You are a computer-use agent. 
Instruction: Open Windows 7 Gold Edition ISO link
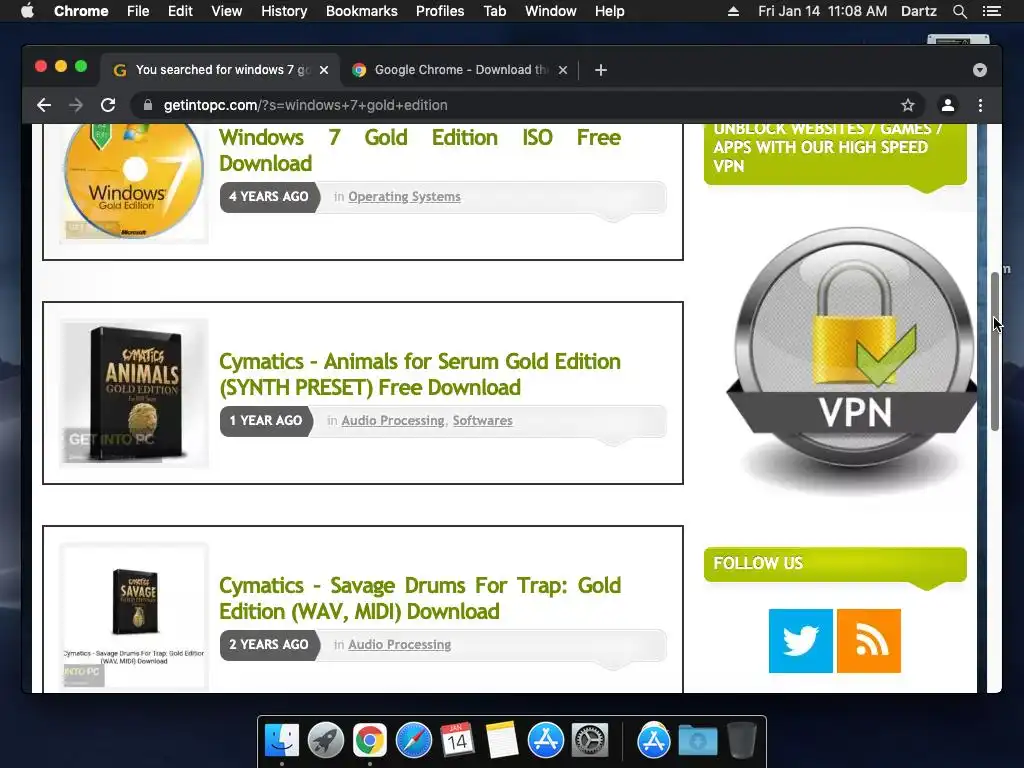coord(420,150)
